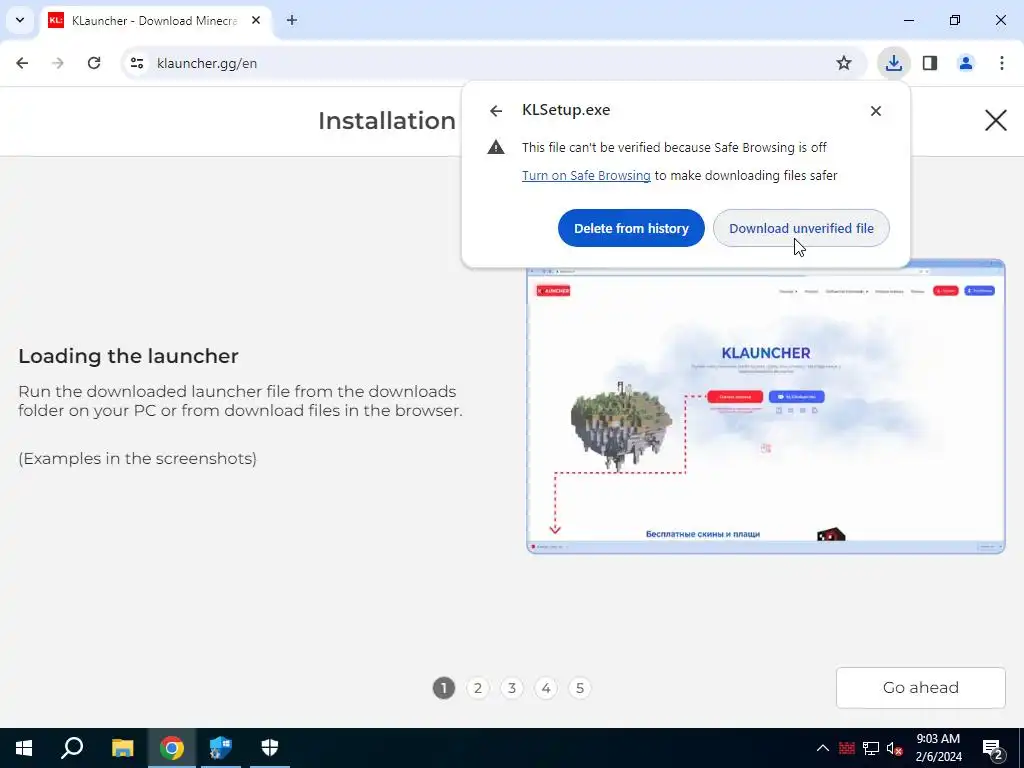Click the Loading the launcher heading
Screen dimensions: 1024x768
point(129,356)
